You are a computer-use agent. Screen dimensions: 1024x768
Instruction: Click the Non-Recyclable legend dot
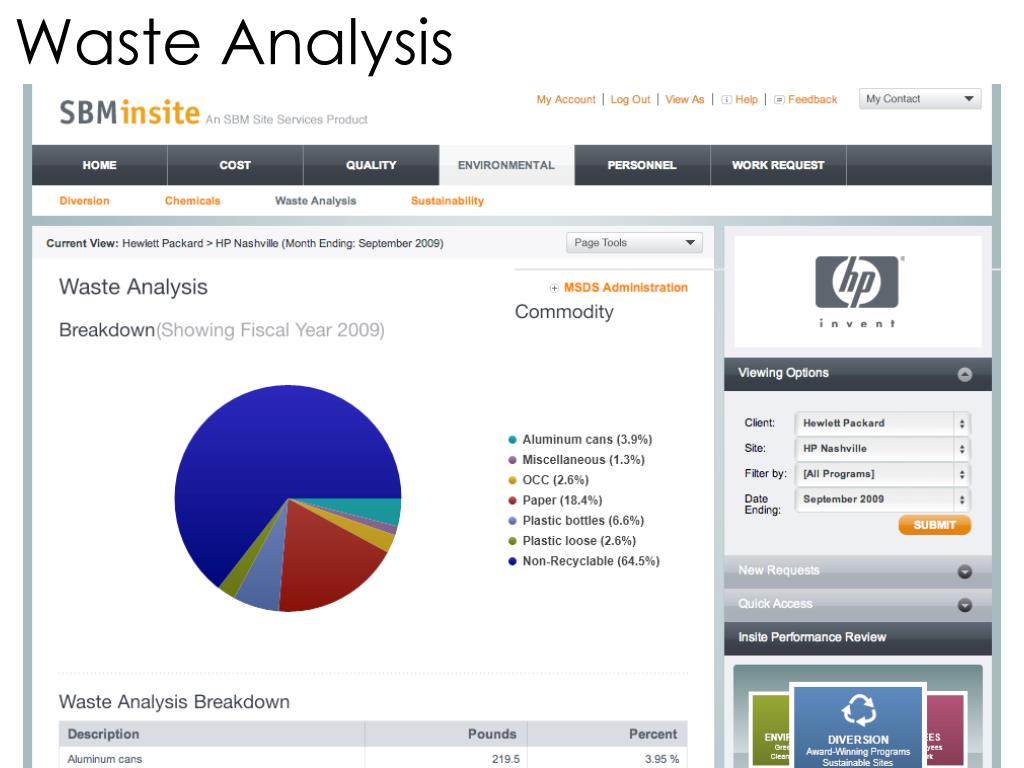click(x=512, y=561)
